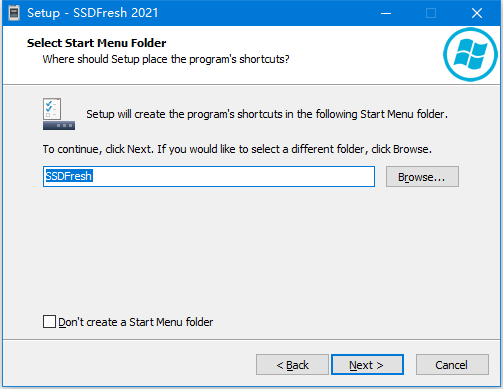Click the Select Start Menu Folder heading

click(96, 43)
